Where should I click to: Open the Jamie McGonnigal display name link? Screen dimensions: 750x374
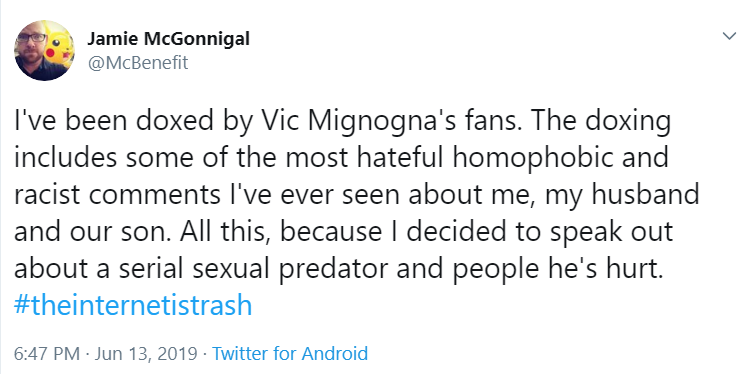[168, 39]
